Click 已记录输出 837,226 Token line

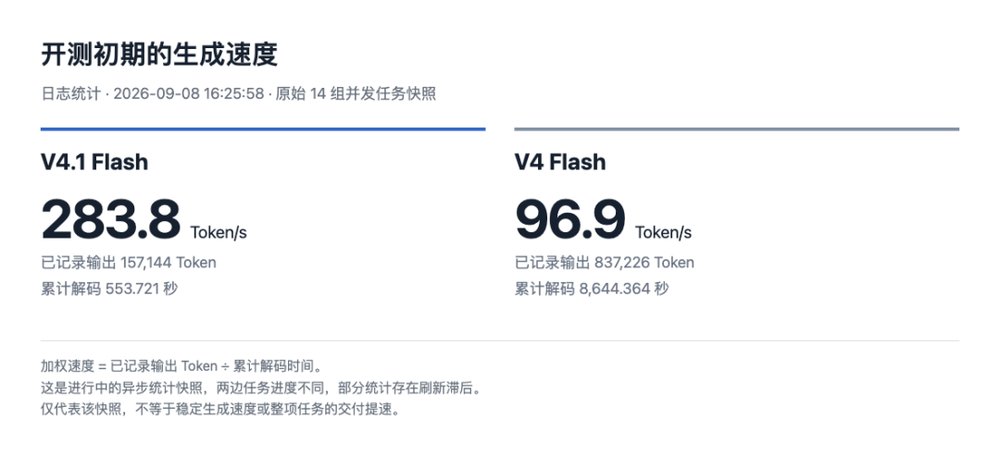point(604,262)
